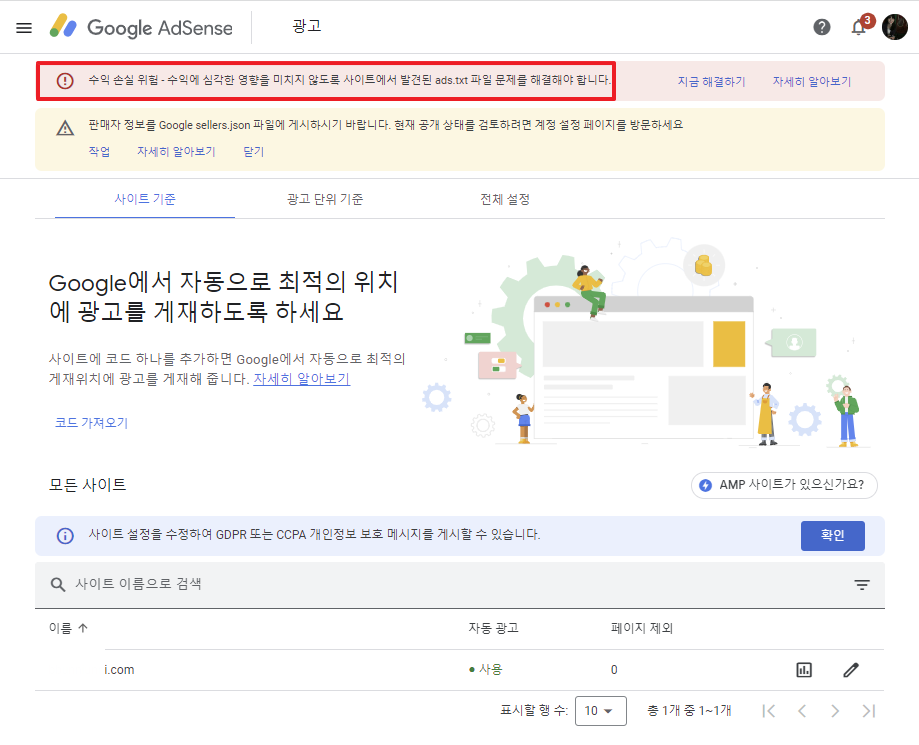Click the AMP lightning bolt icon
The width and height of the screenshot is (919, 745).
(706, 485)
